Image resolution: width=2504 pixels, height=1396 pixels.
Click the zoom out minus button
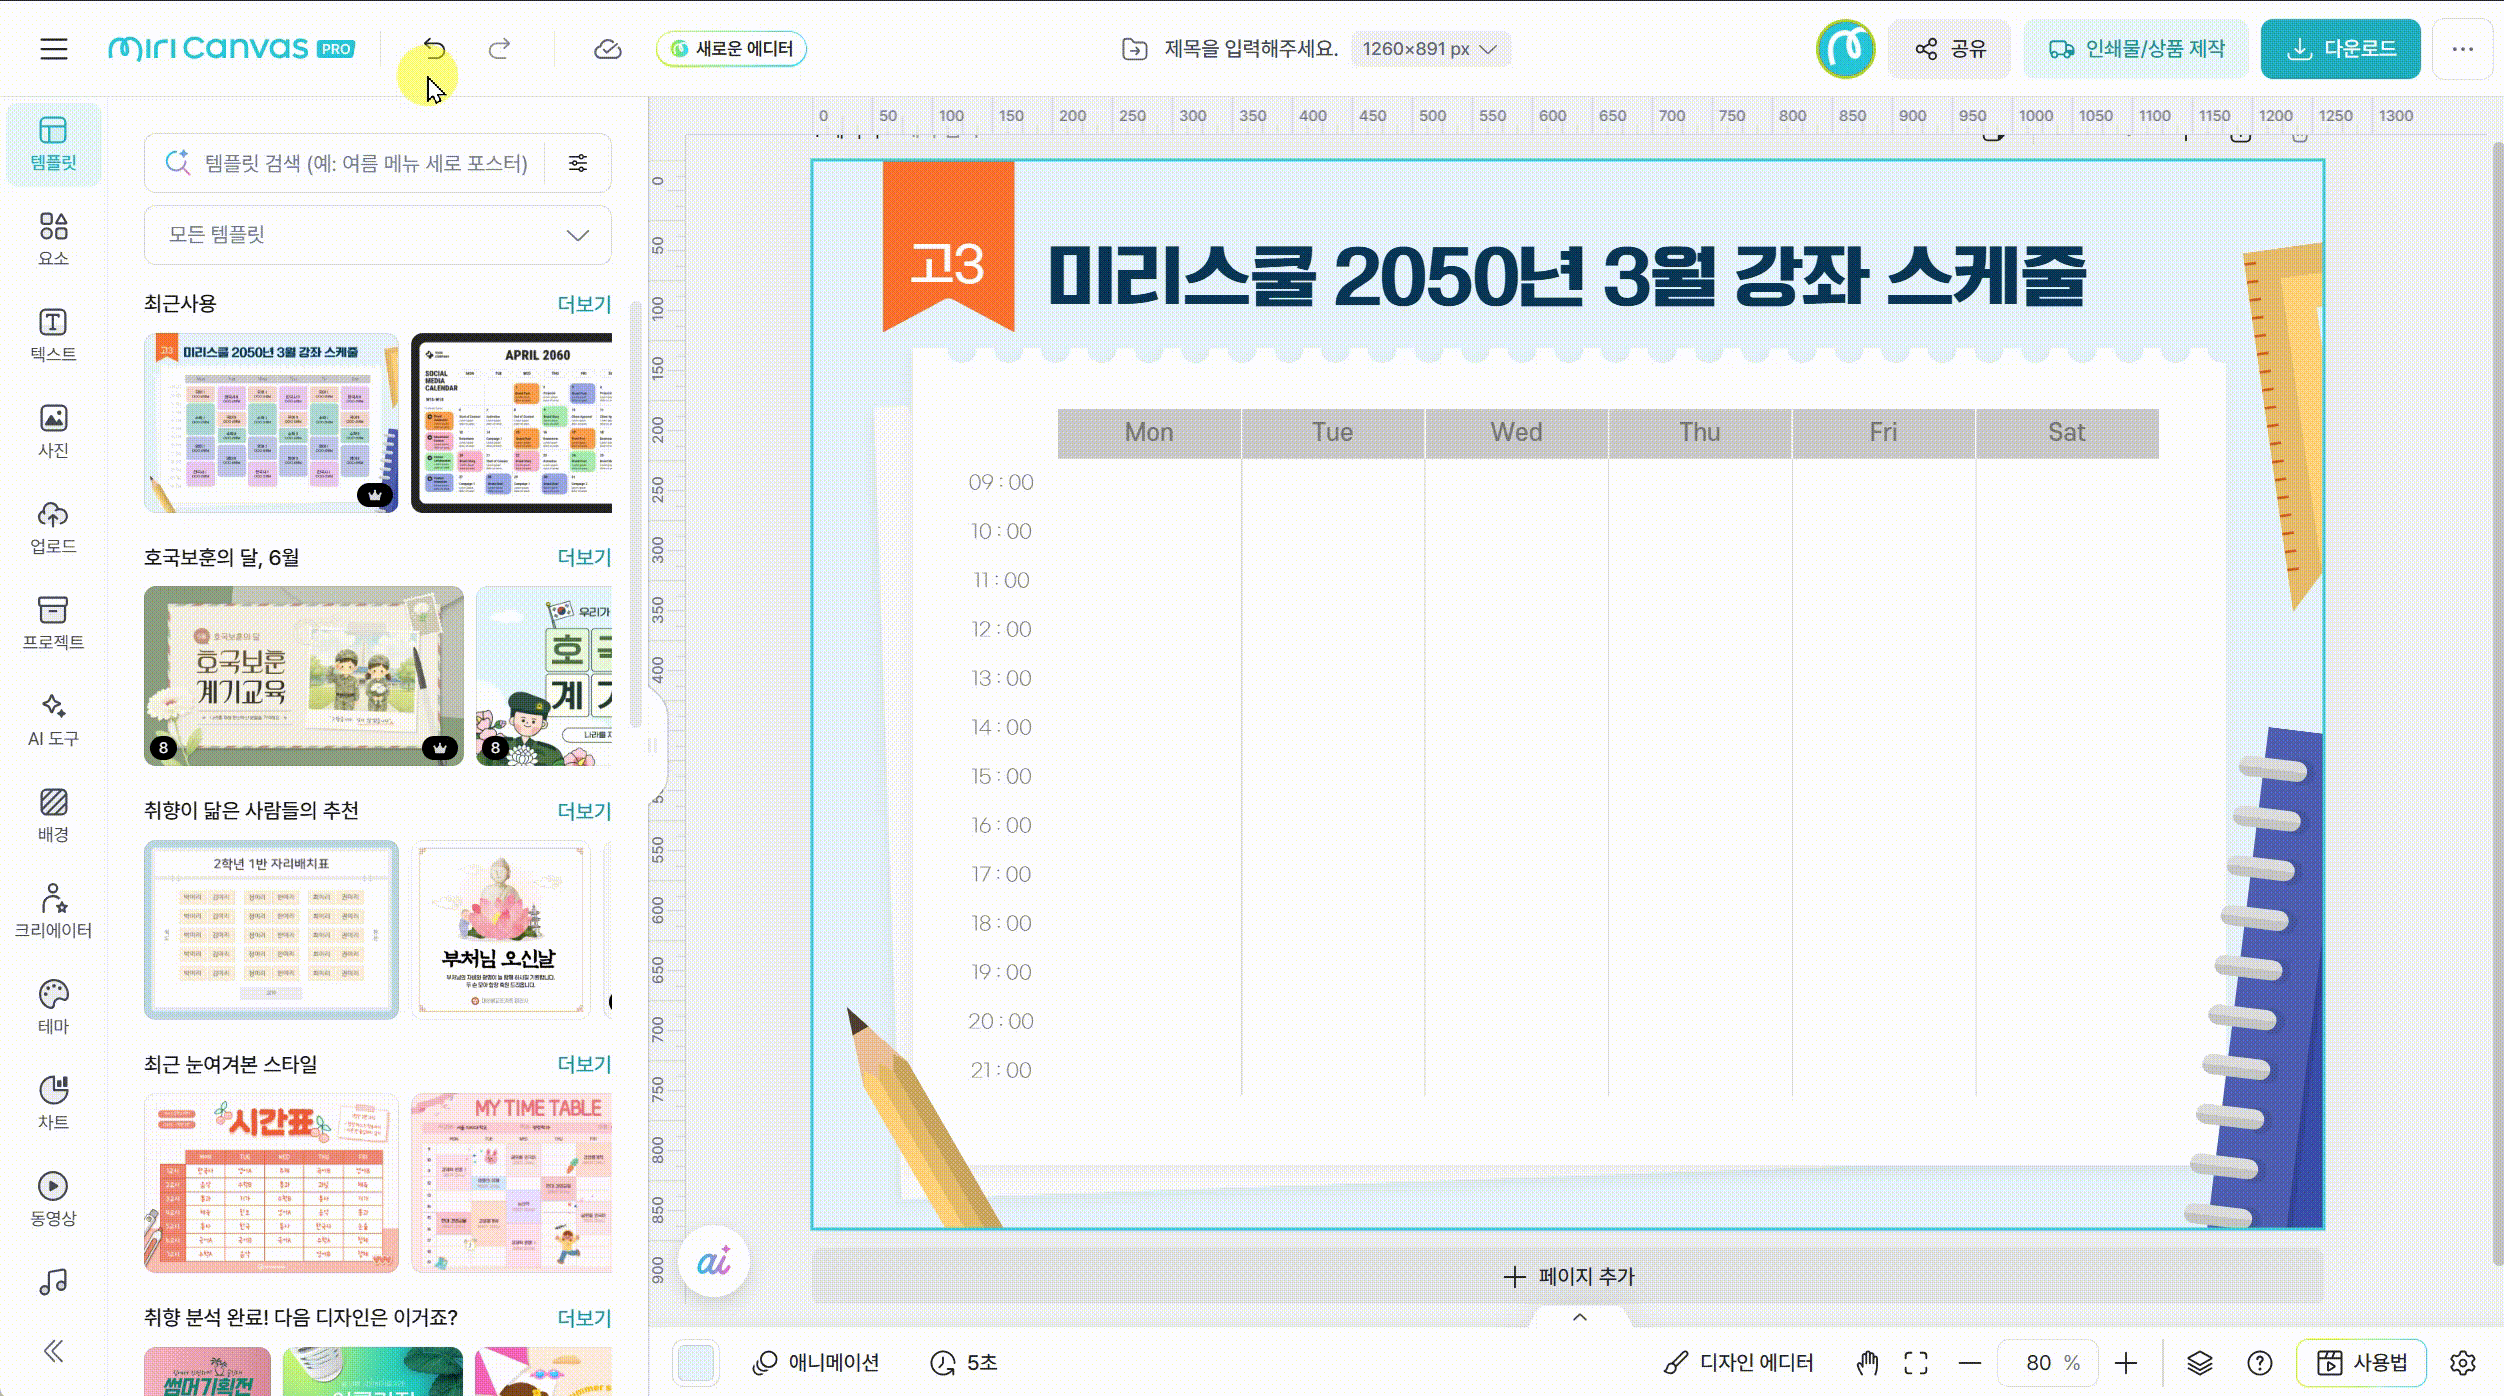[1970, 1363]
